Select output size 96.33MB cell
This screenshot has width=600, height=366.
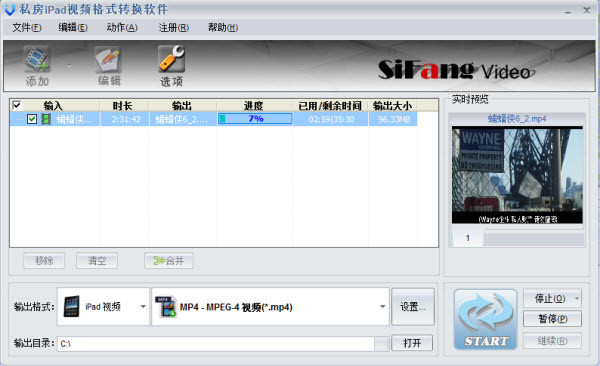click(394, 119)
